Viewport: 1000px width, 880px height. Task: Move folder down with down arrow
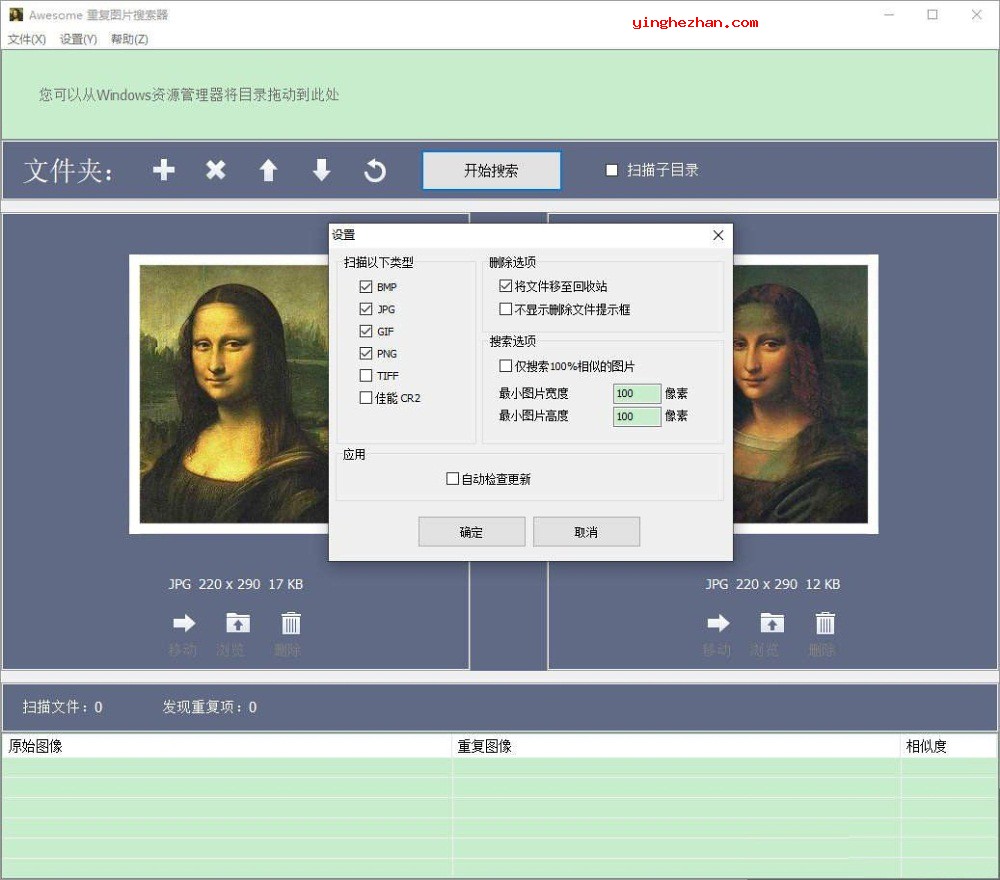click(x=321, y=170)
